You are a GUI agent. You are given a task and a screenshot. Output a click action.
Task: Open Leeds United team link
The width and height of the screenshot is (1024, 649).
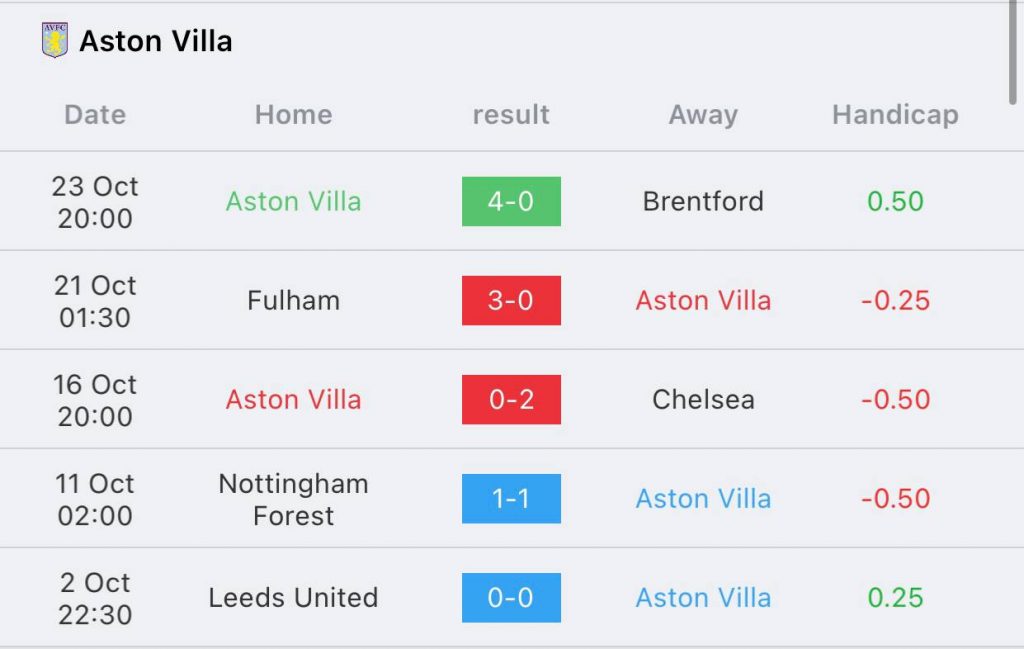[x=294, y=597]
